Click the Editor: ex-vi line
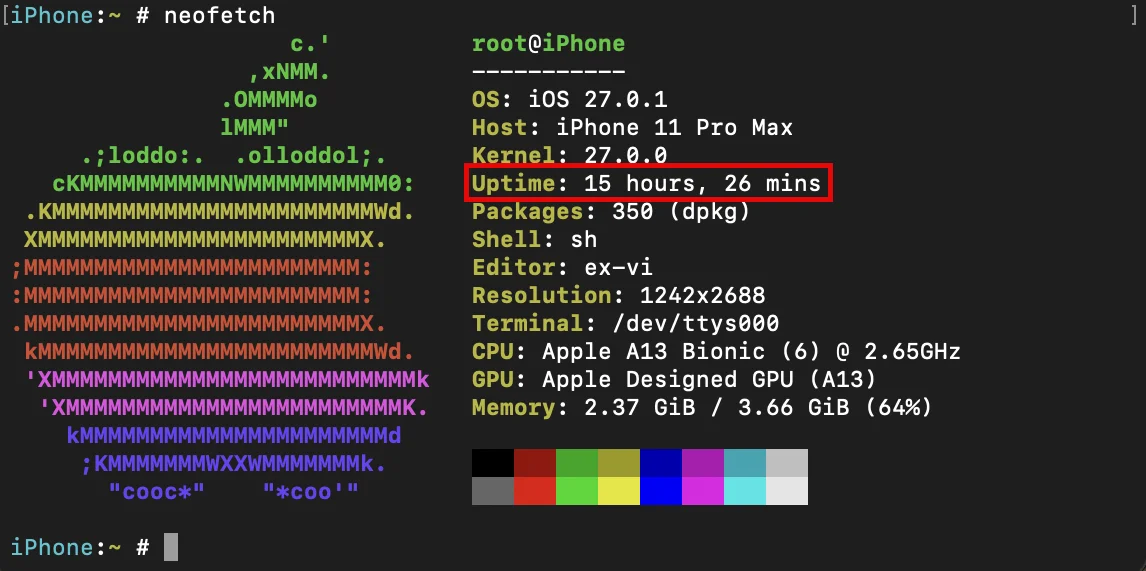 [562, 267]
